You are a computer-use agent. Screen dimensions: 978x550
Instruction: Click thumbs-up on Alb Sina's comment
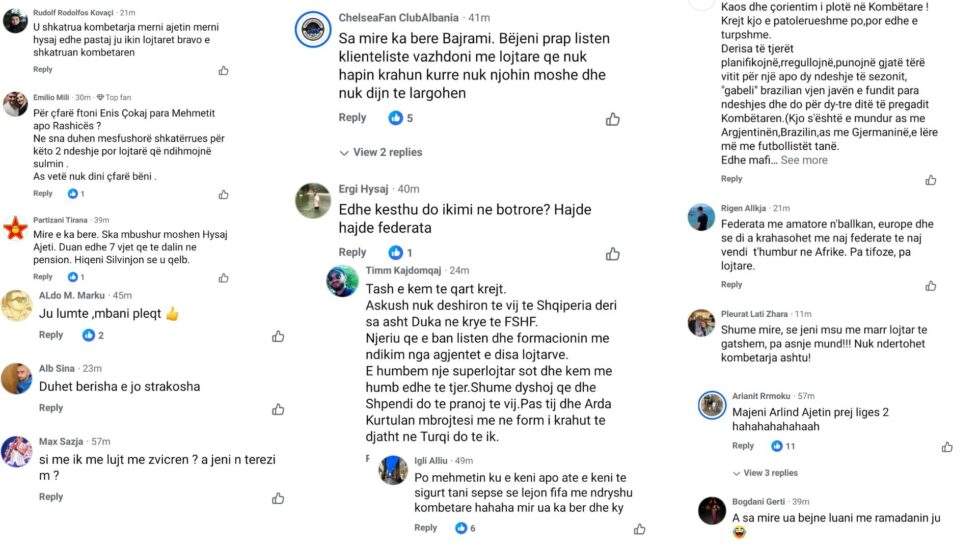coord(278,409)
